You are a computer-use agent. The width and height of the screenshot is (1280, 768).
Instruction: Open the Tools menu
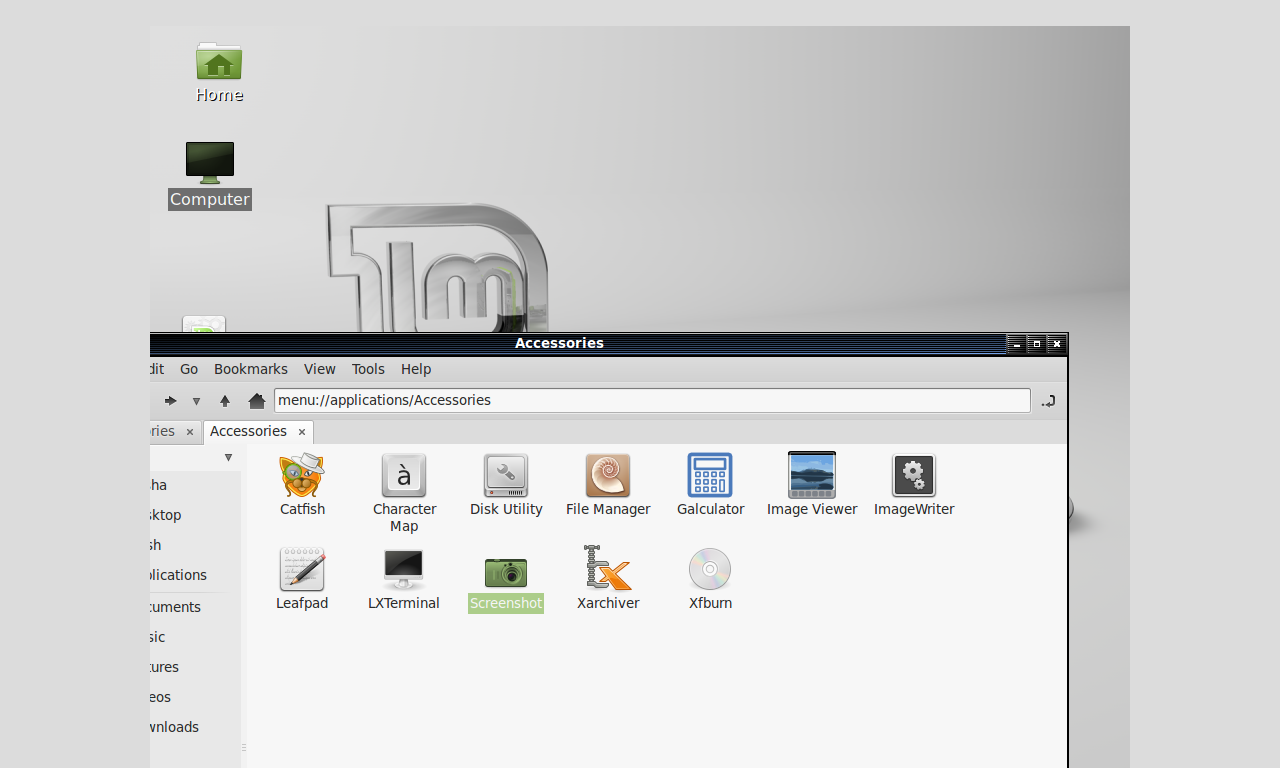368,369
